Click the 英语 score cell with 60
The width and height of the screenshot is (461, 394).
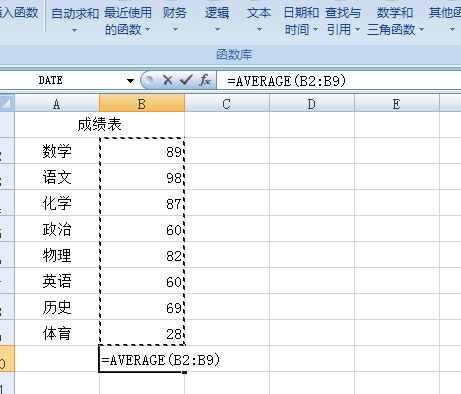tap(142, 281)
